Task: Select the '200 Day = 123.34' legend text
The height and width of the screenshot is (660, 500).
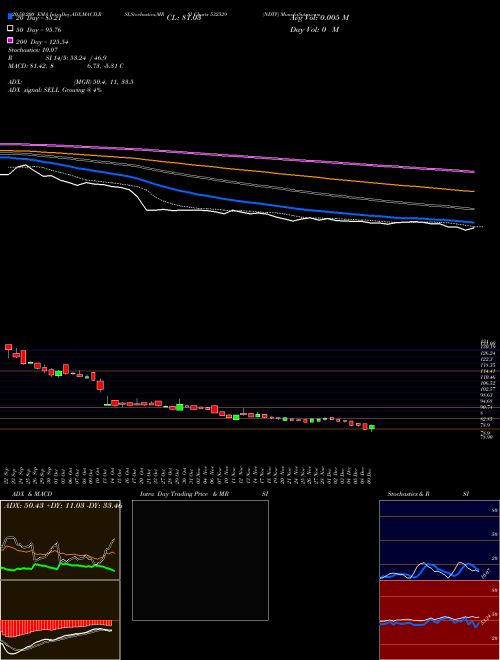Action: point(42,42)
